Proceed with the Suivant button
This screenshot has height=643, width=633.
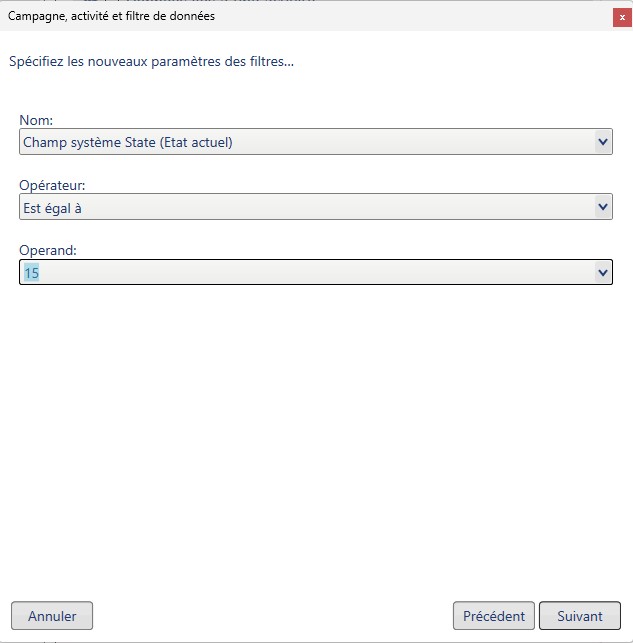pos(580,616)
